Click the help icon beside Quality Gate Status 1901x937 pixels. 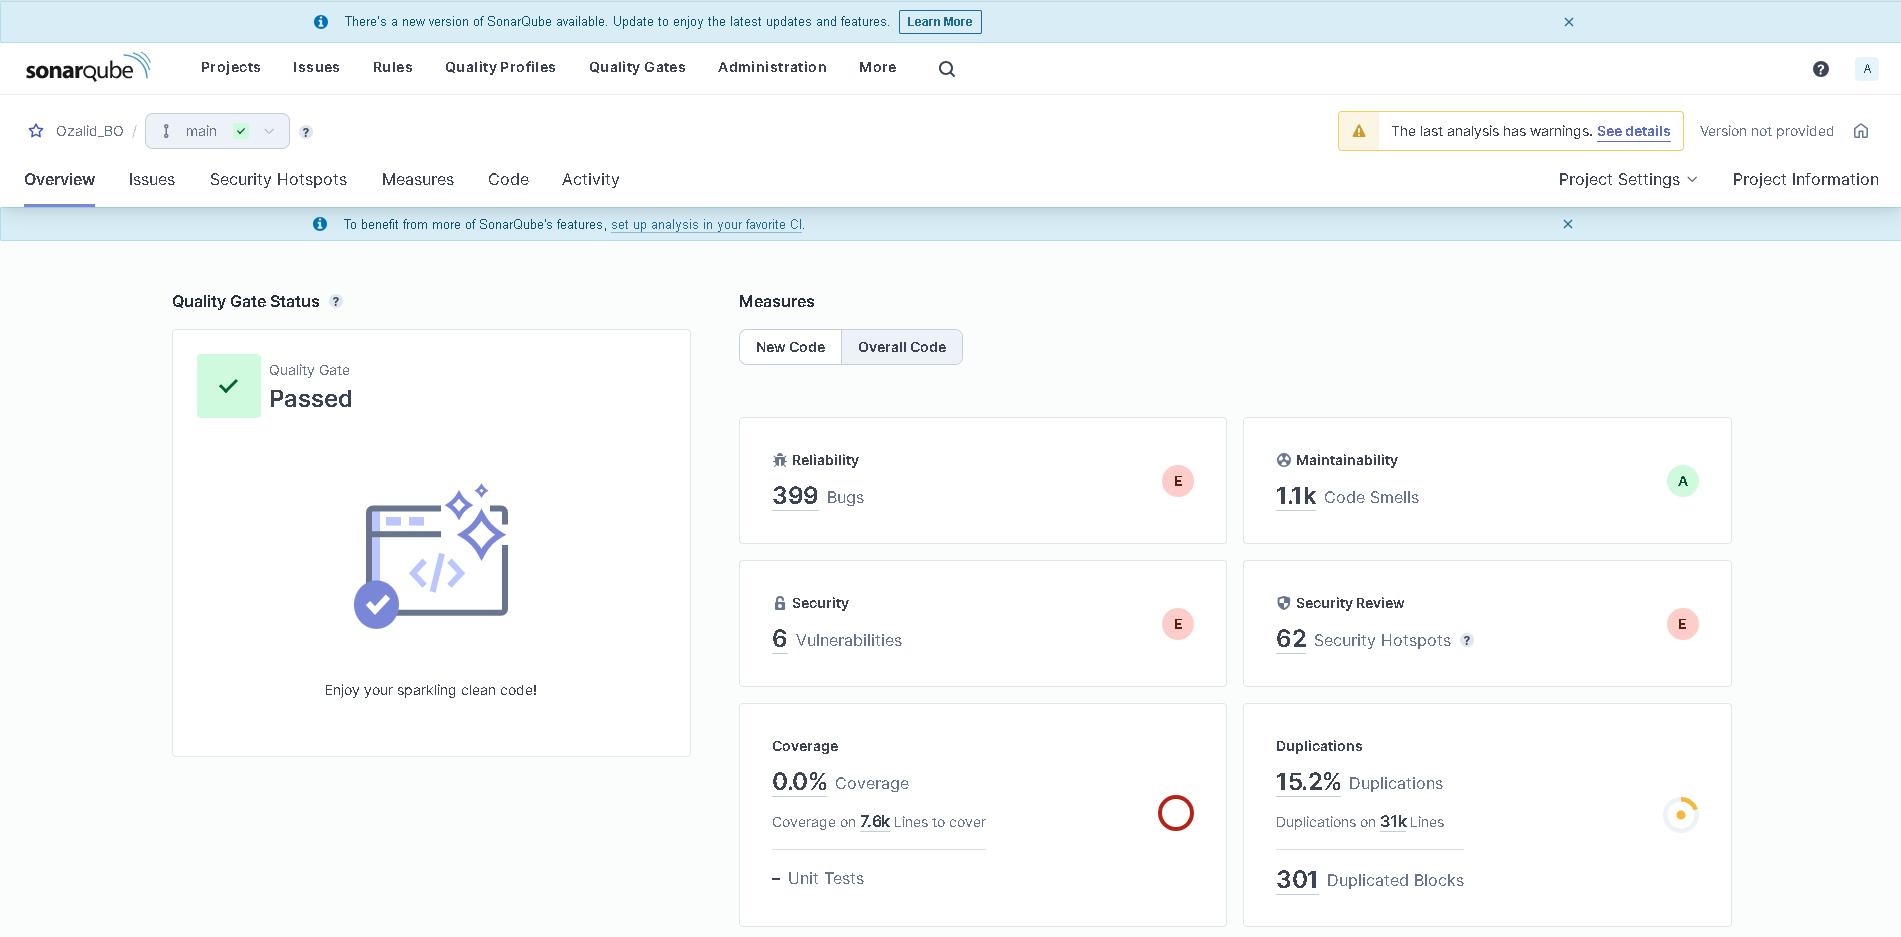tap(336, 302)
